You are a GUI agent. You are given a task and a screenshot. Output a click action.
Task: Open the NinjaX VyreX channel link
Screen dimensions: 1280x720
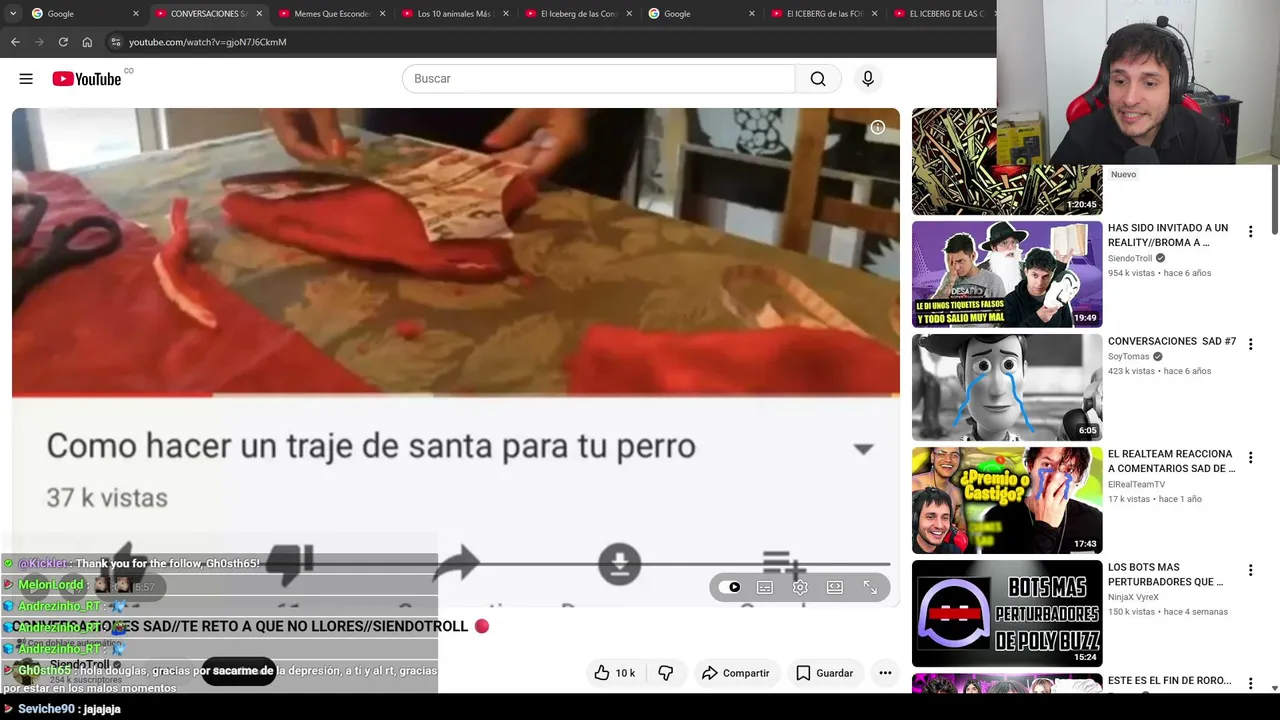point(1133,598)
